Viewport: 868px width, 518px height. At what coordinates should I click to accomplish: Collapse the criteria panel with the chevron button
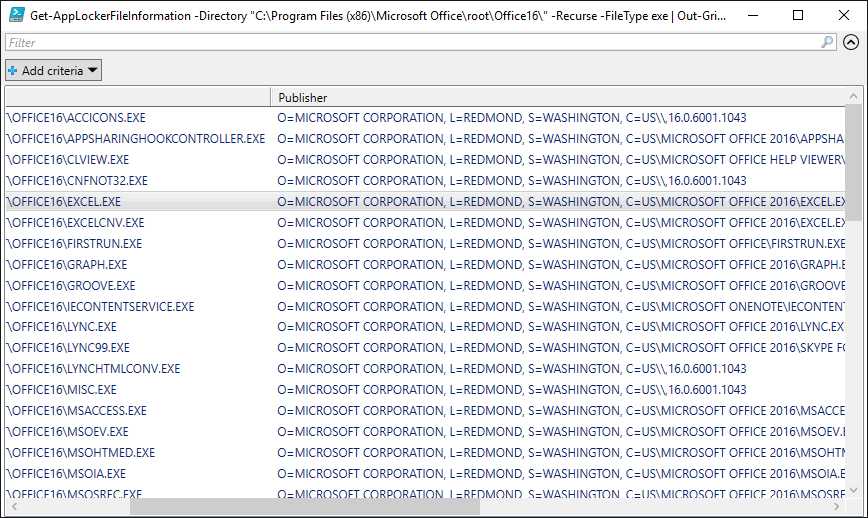[851, 43]
